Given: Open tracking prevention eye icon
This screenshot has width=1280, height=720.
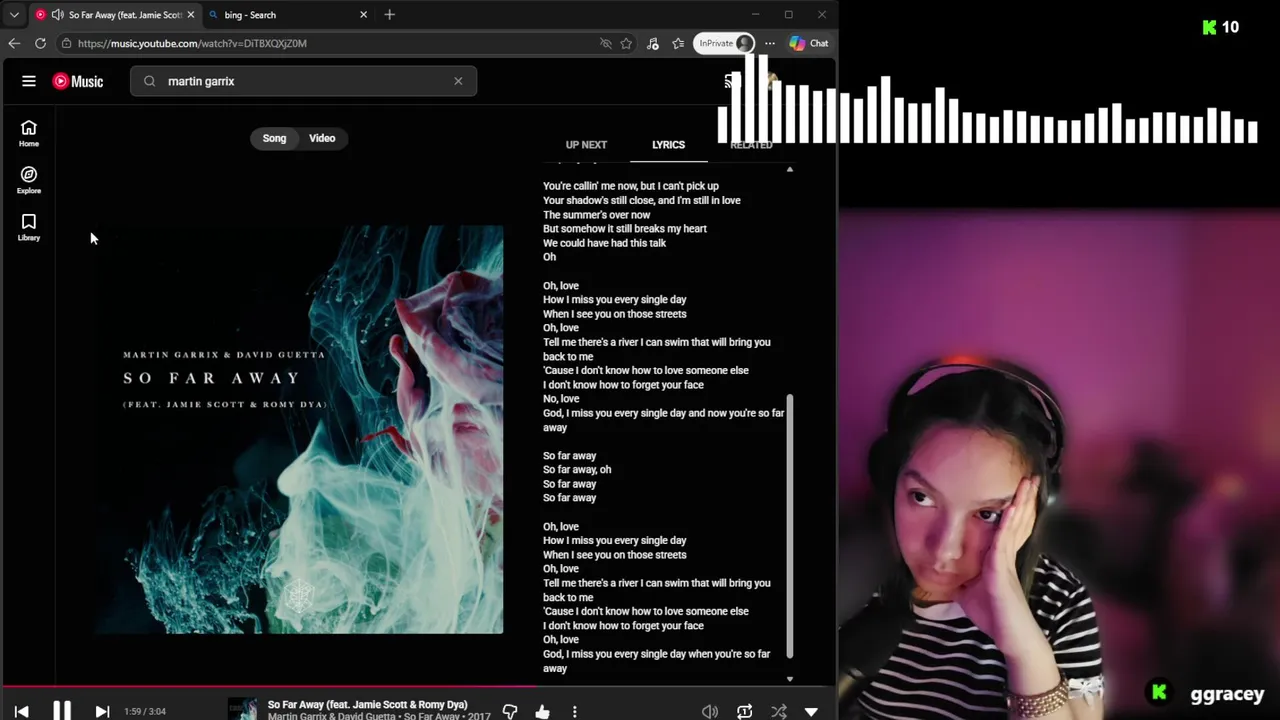Looking at the screenshot, I should pyautogui.click(x=605, y=43).
